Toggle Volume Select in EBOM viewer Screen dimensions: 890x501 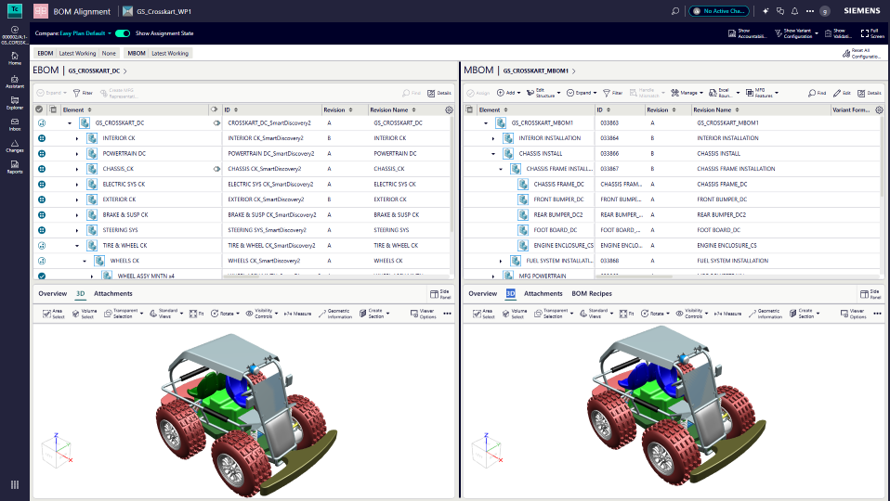84,314
